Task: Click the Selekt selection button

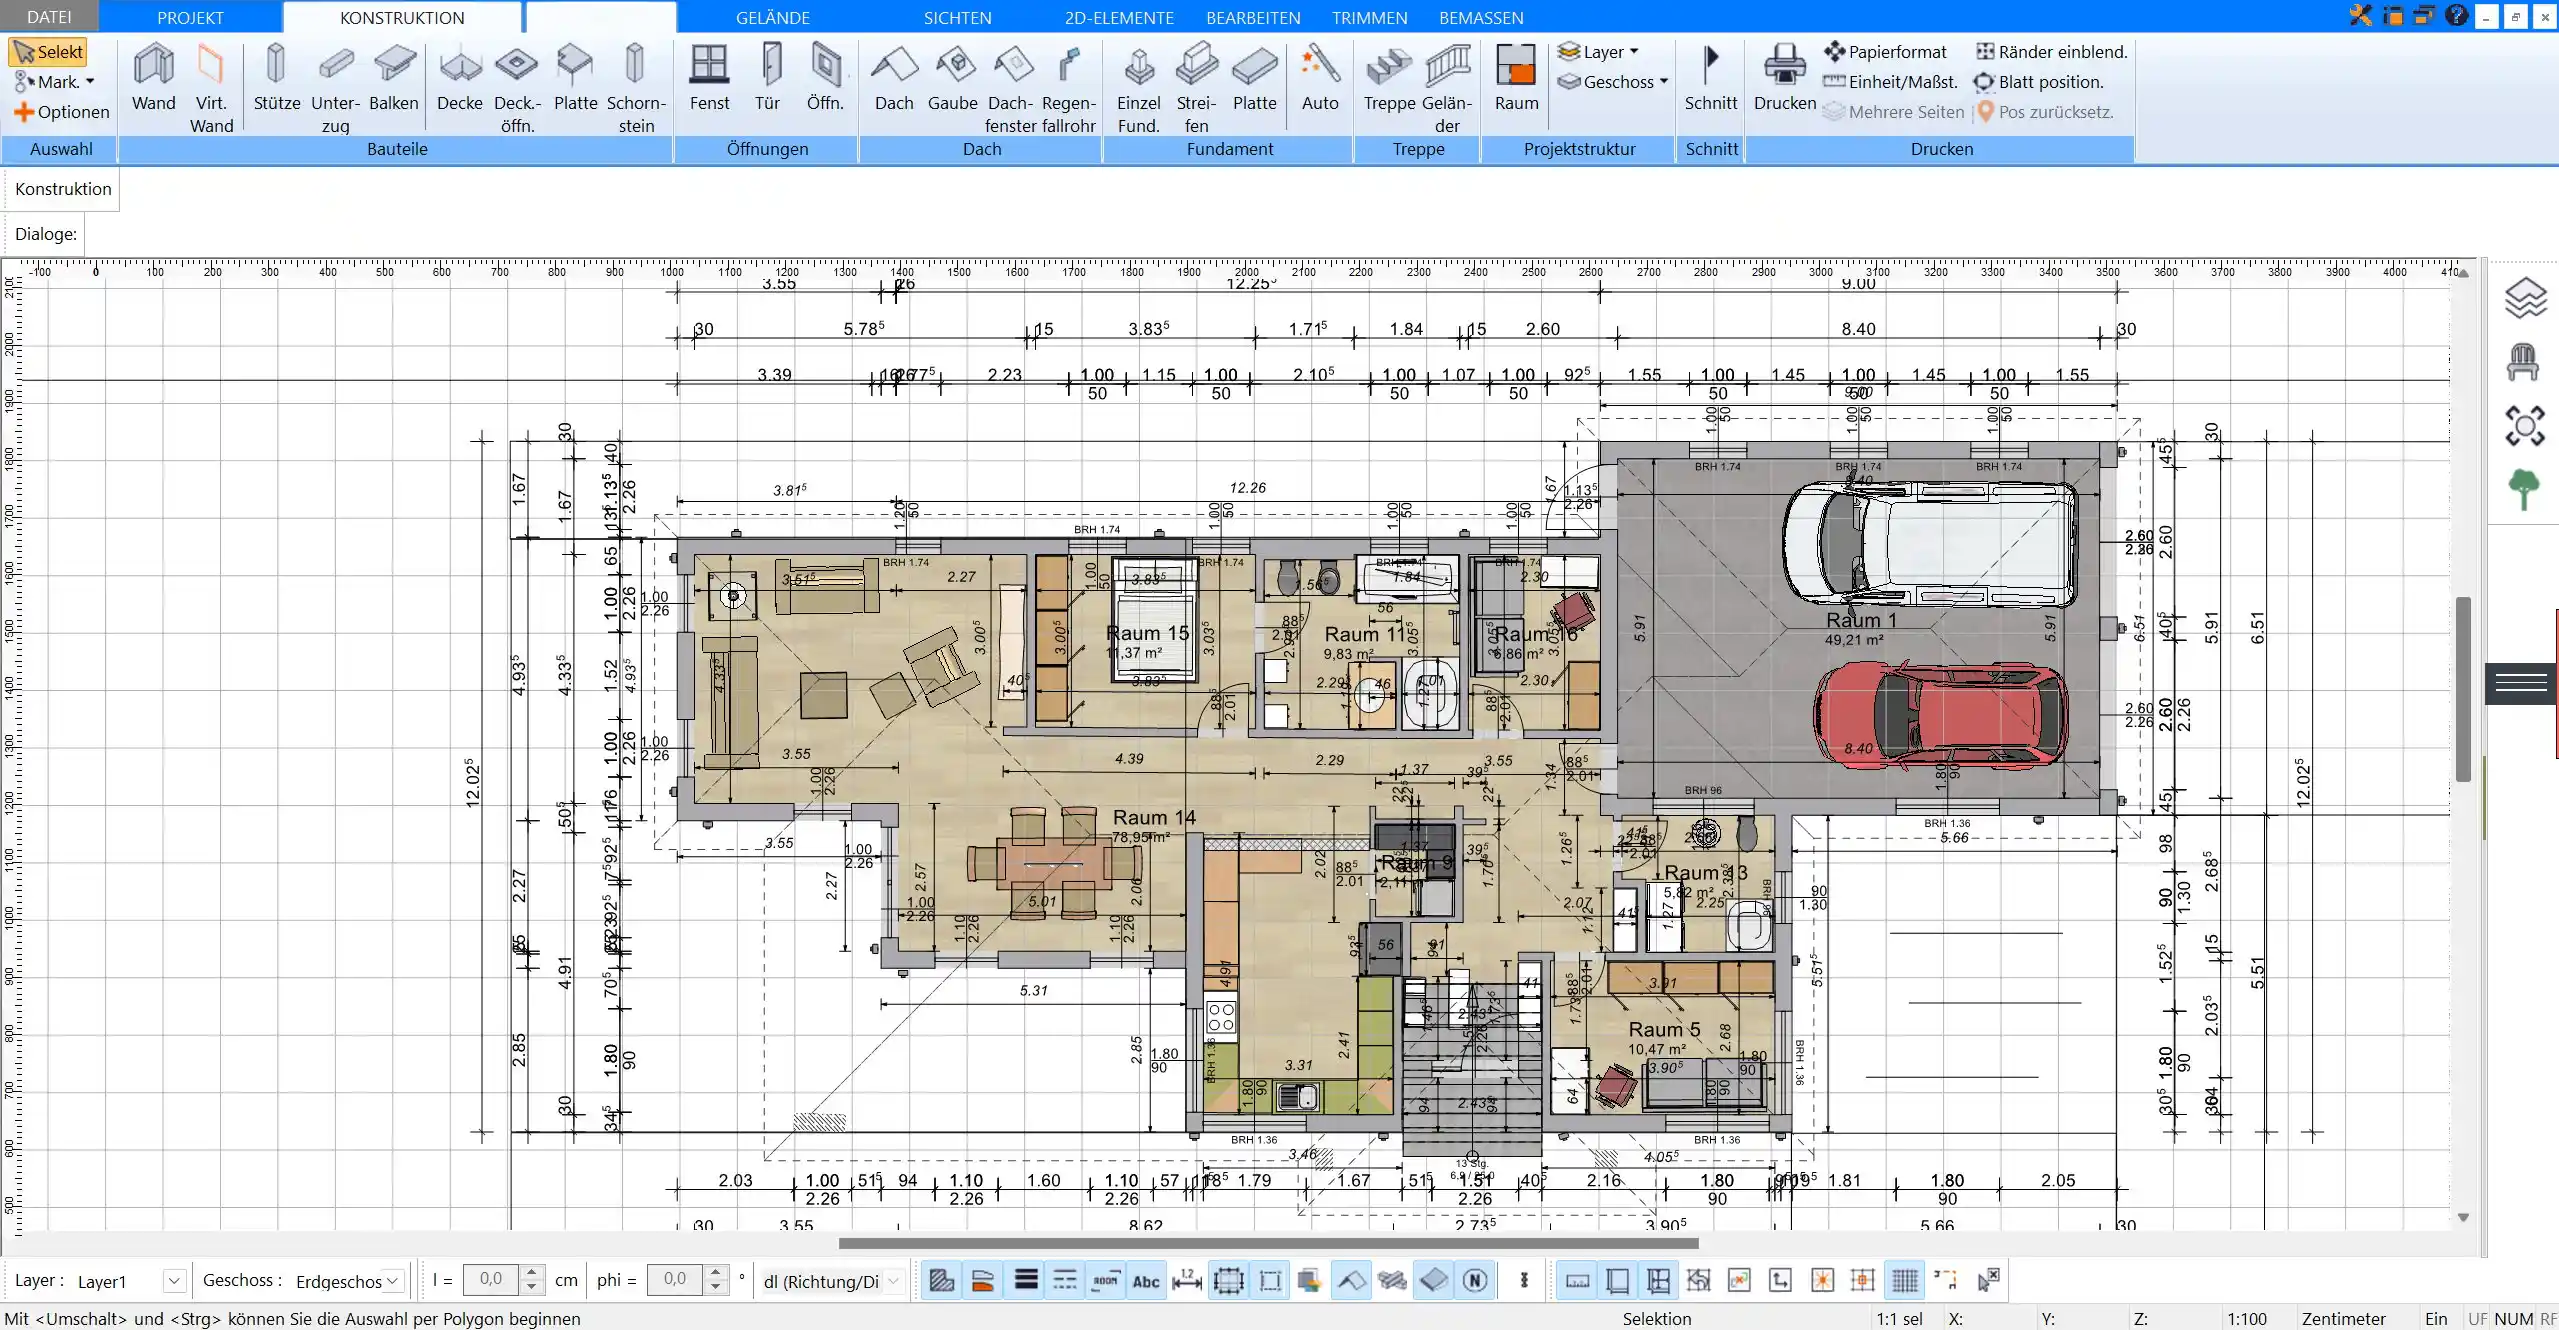Action: click(x=48, y=52)
